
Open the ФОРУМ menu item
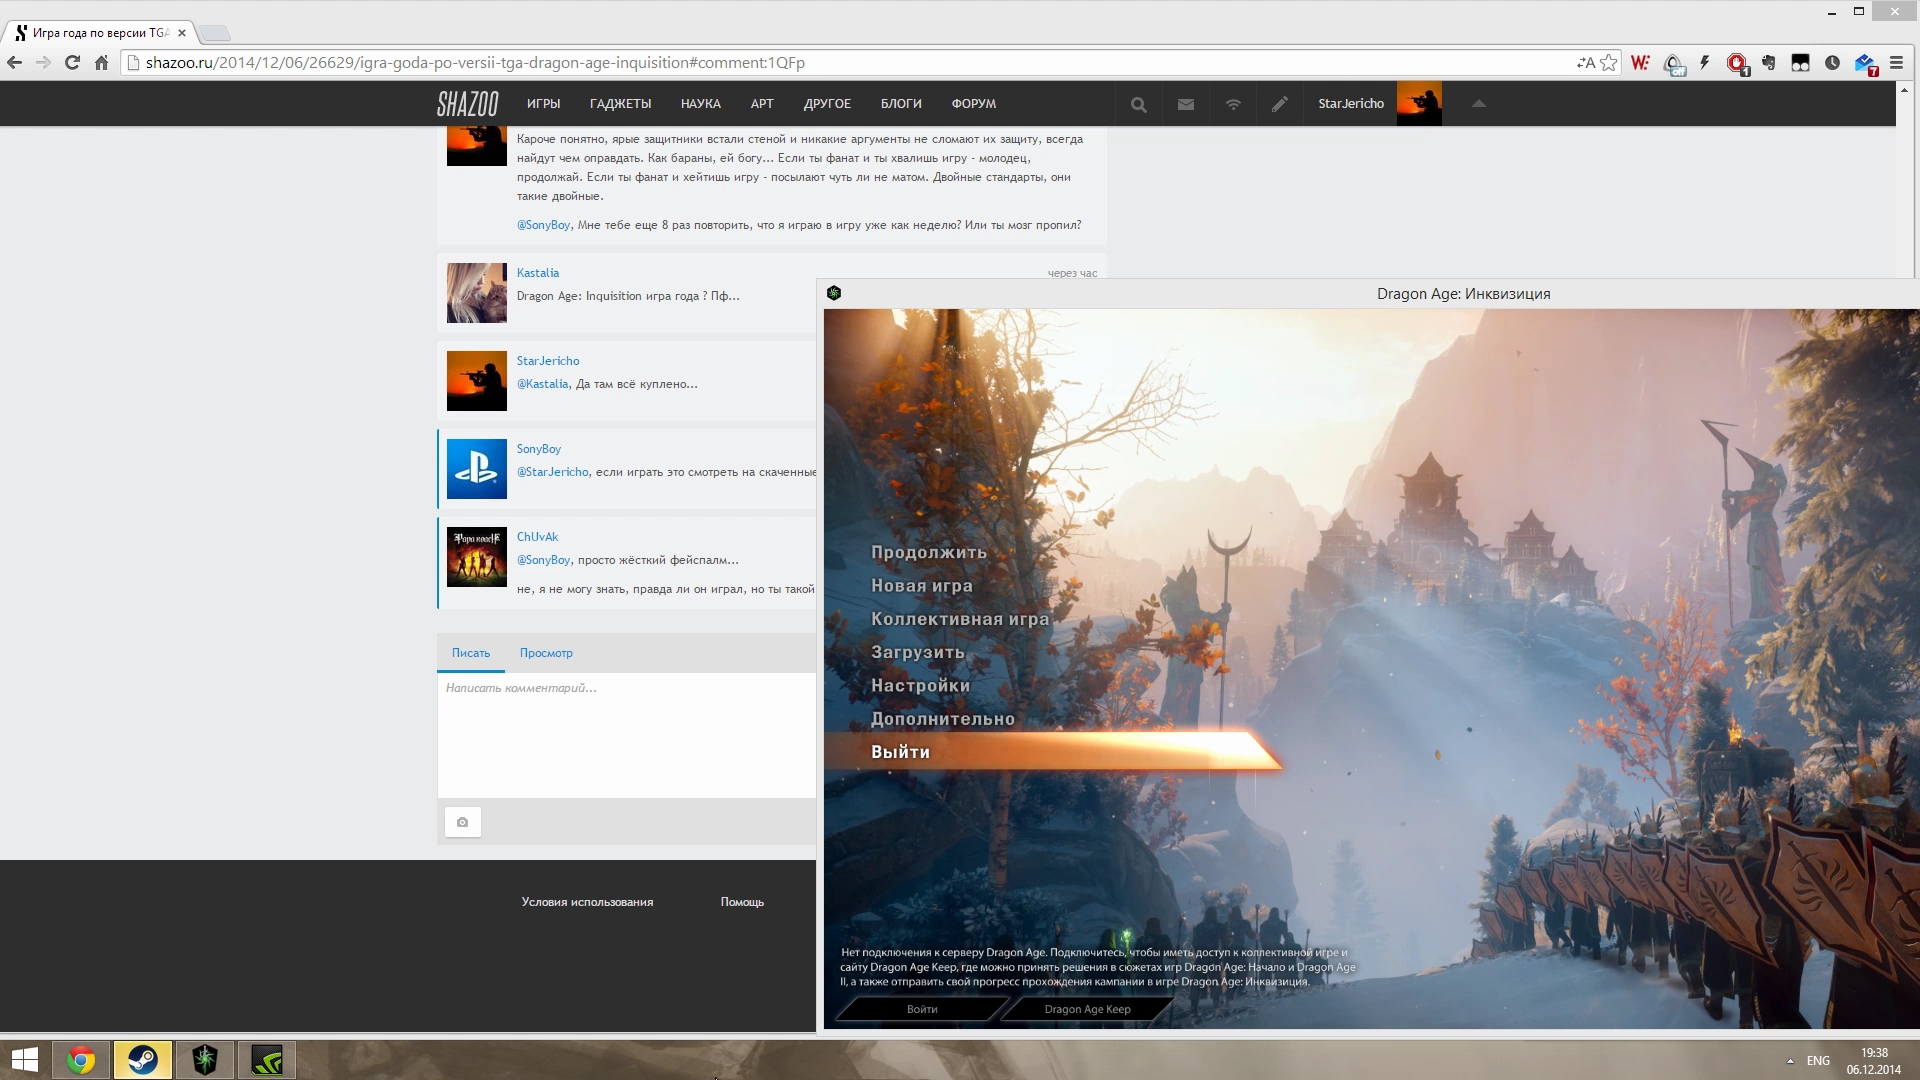[x=973, y=104]
